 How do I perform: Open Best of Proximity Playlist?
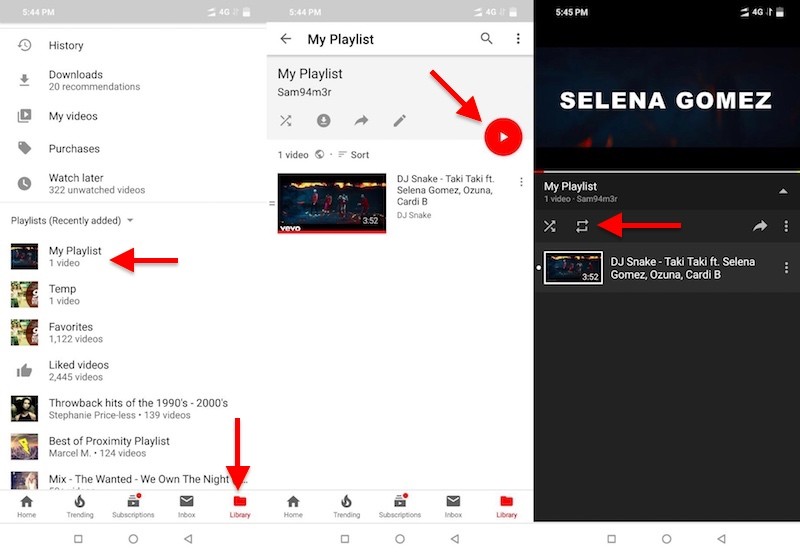pos(133,447)
